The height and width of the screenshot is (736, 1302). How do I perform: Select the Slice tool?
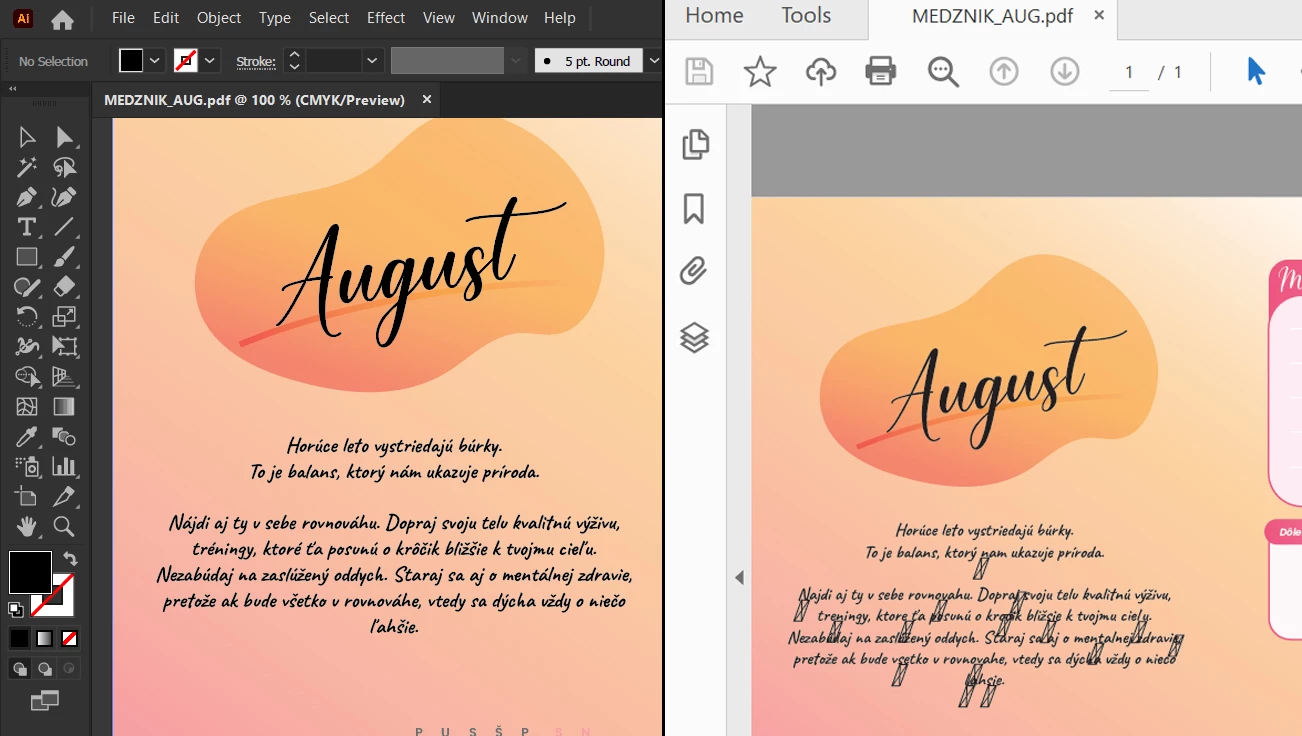coord(65,496)
